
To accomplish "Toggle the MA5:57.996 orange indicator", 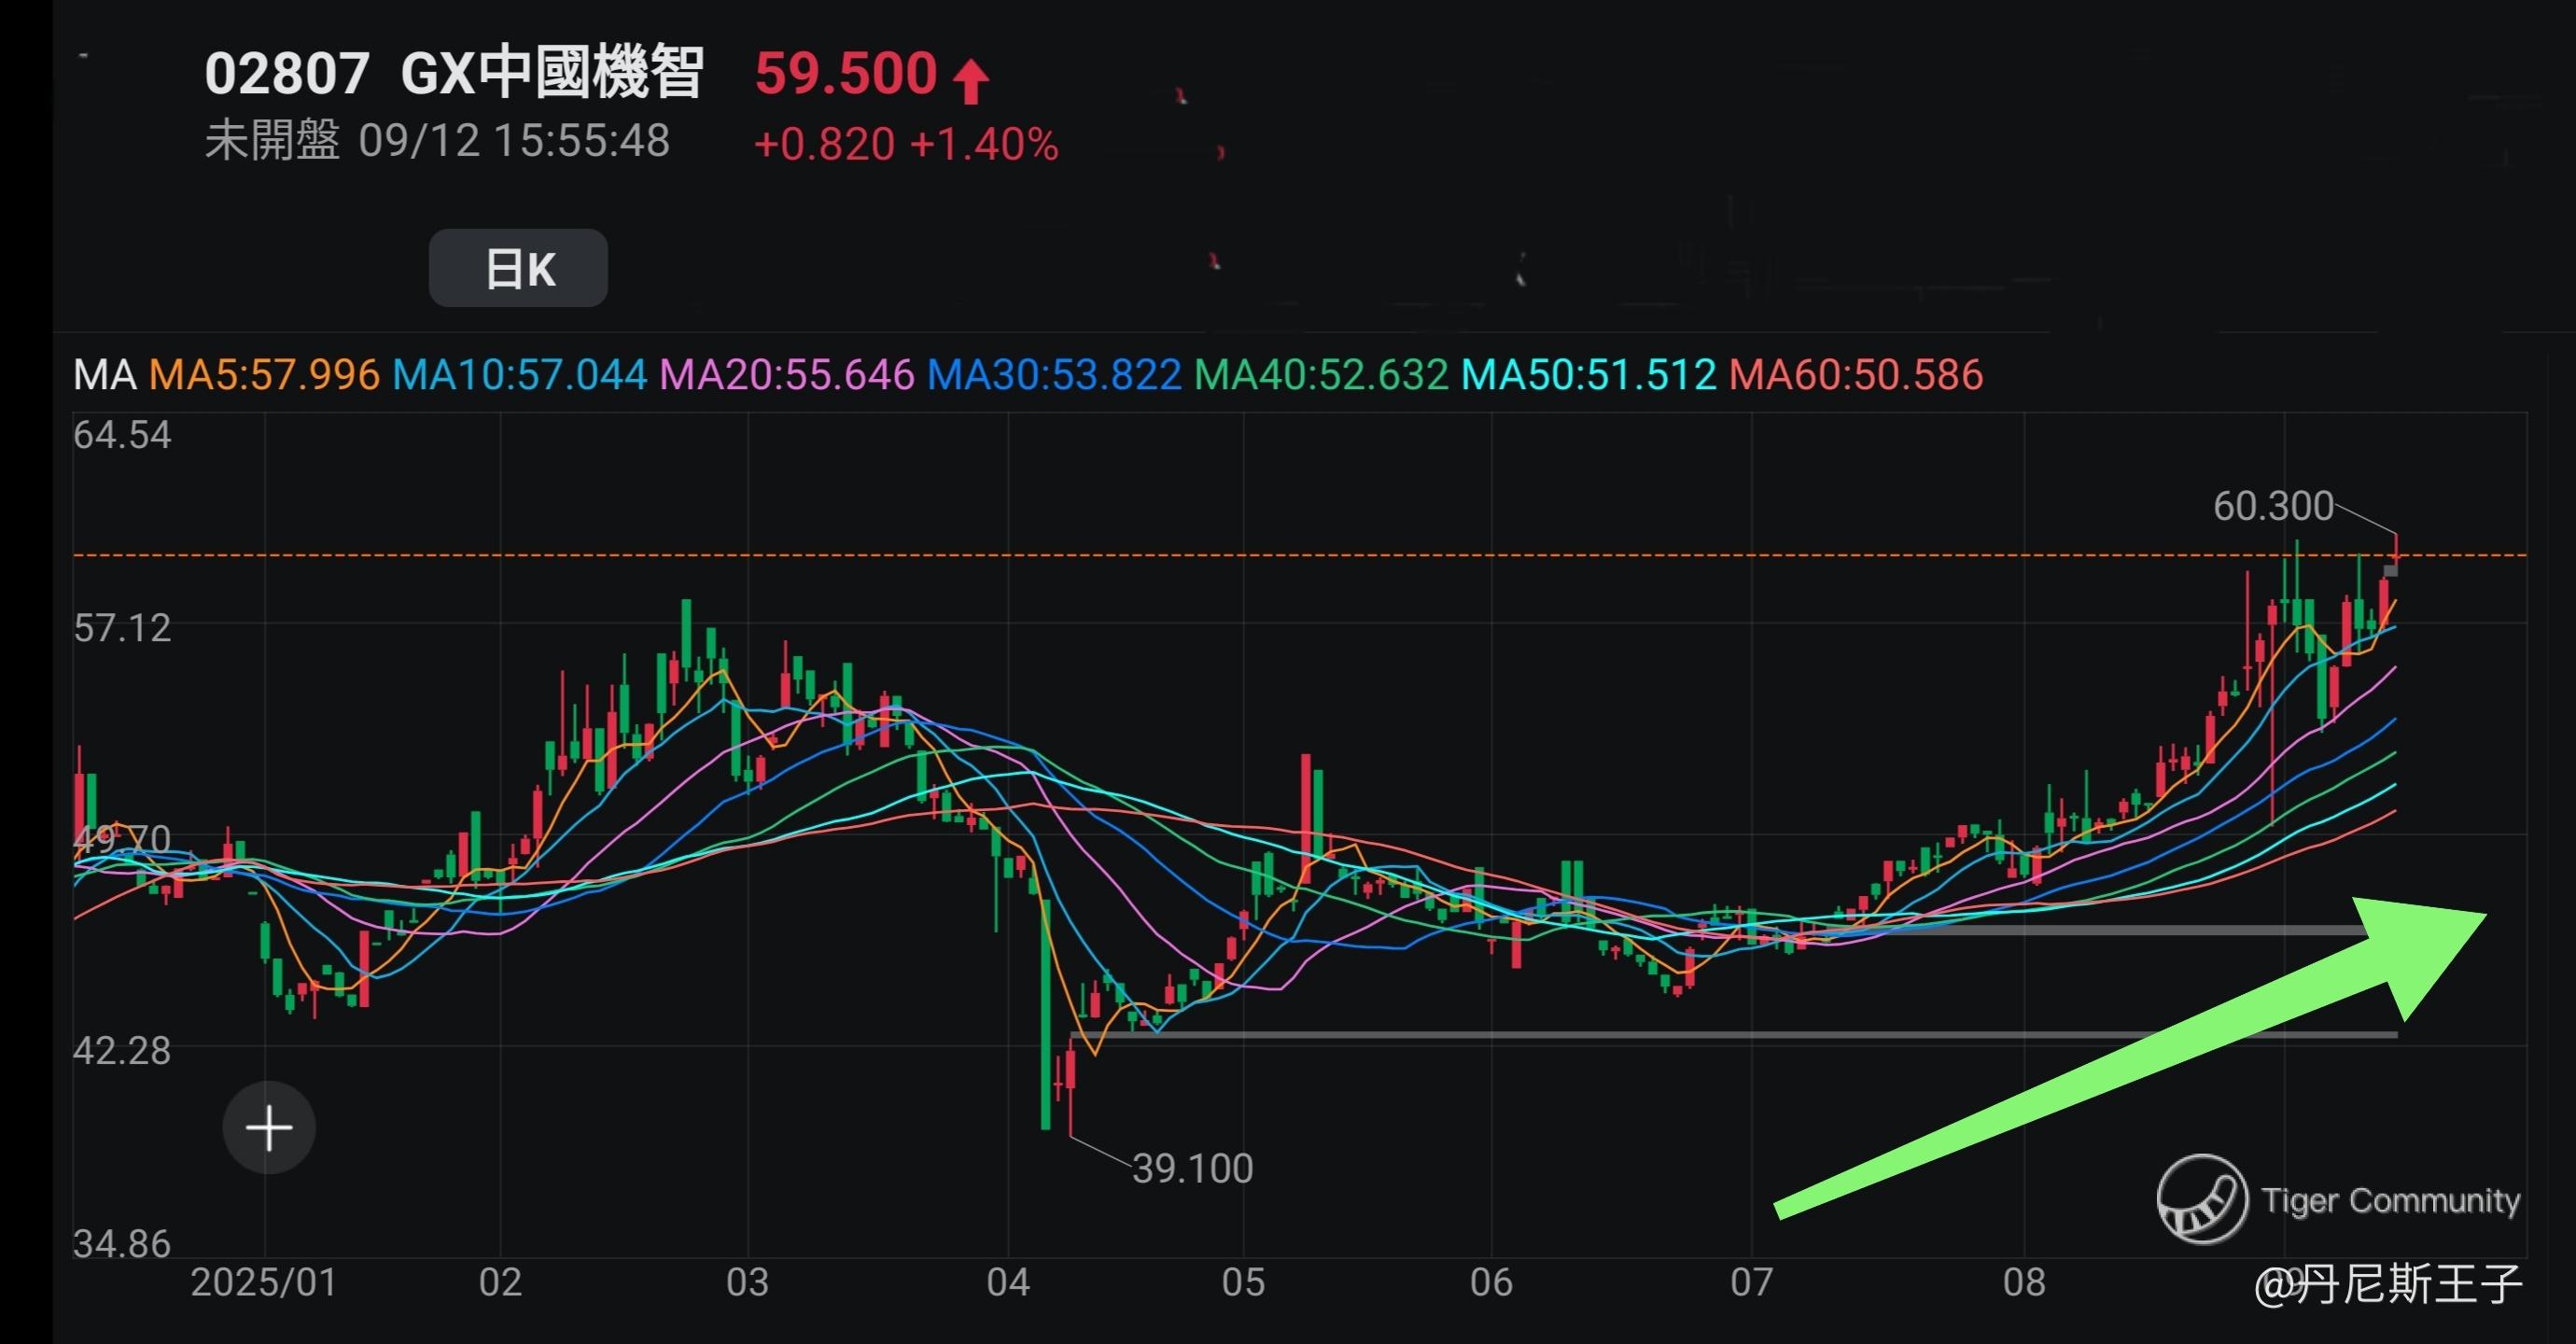I will 264,375.
